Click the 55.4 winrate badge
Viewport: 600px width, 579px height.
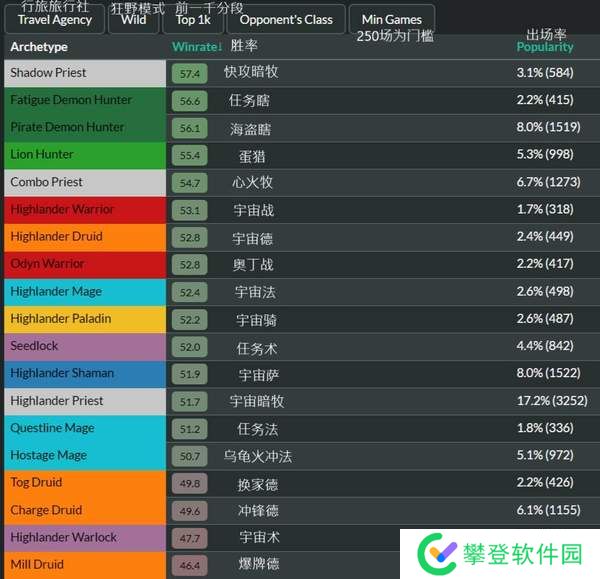tap(190, 155)
